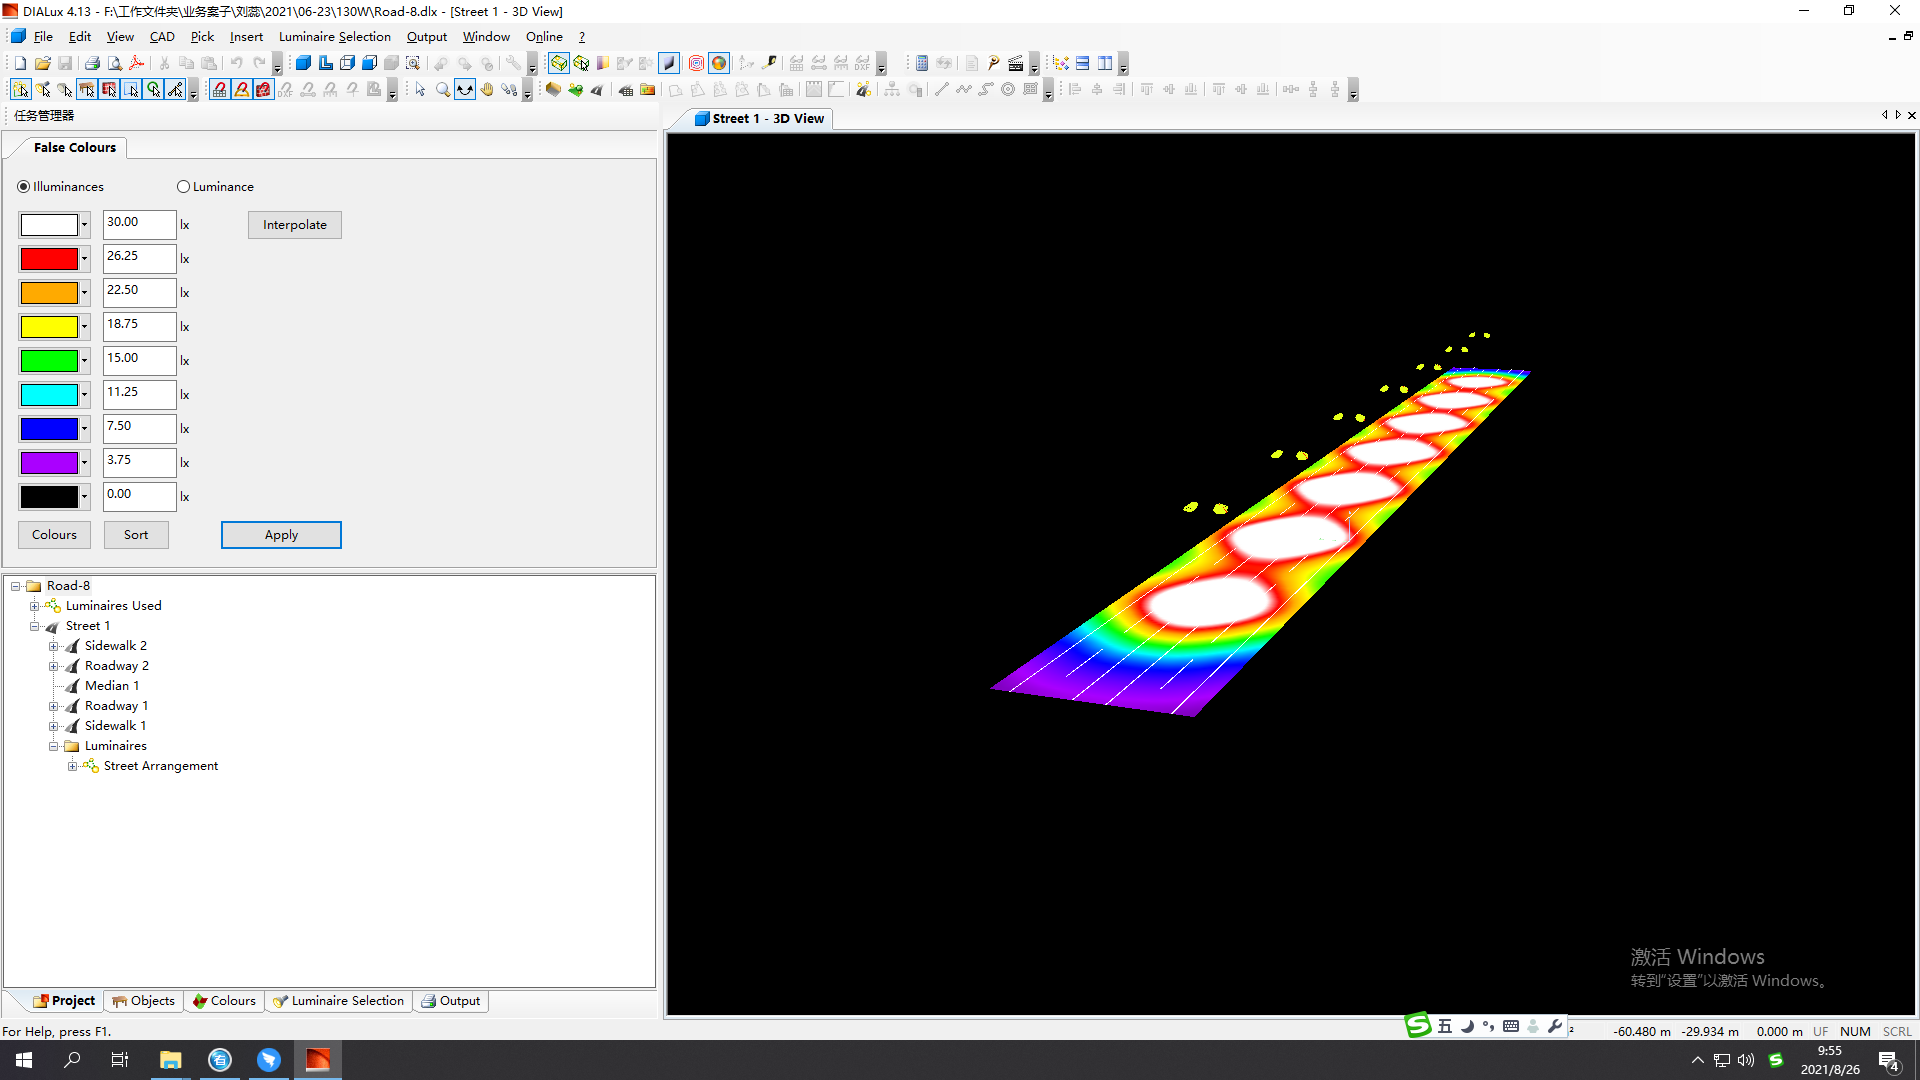Image resolution: width=1920 pixels, height=1080 pixels.
Task: Click the undo arrow icon
Action: click(x=237, y=63)
